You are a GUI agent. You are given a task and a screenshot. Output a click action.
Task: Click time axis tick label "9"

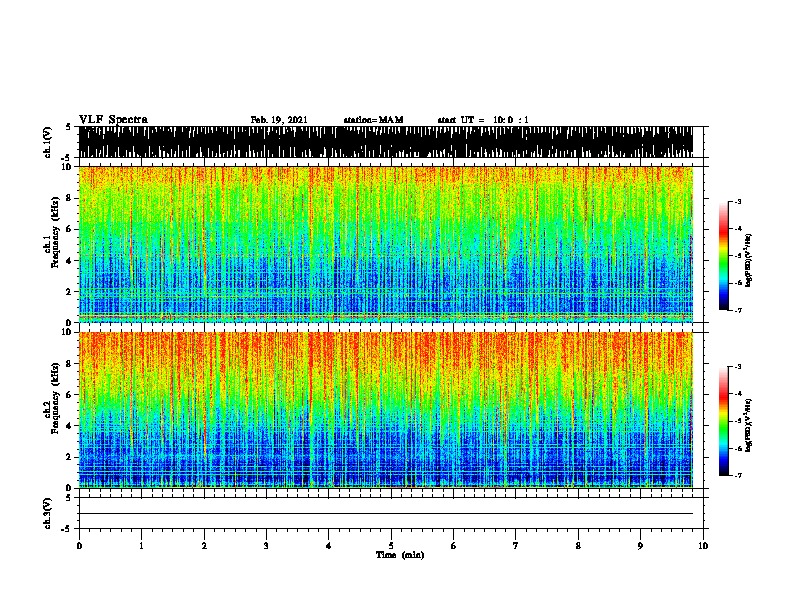click(x=640, y=546)
